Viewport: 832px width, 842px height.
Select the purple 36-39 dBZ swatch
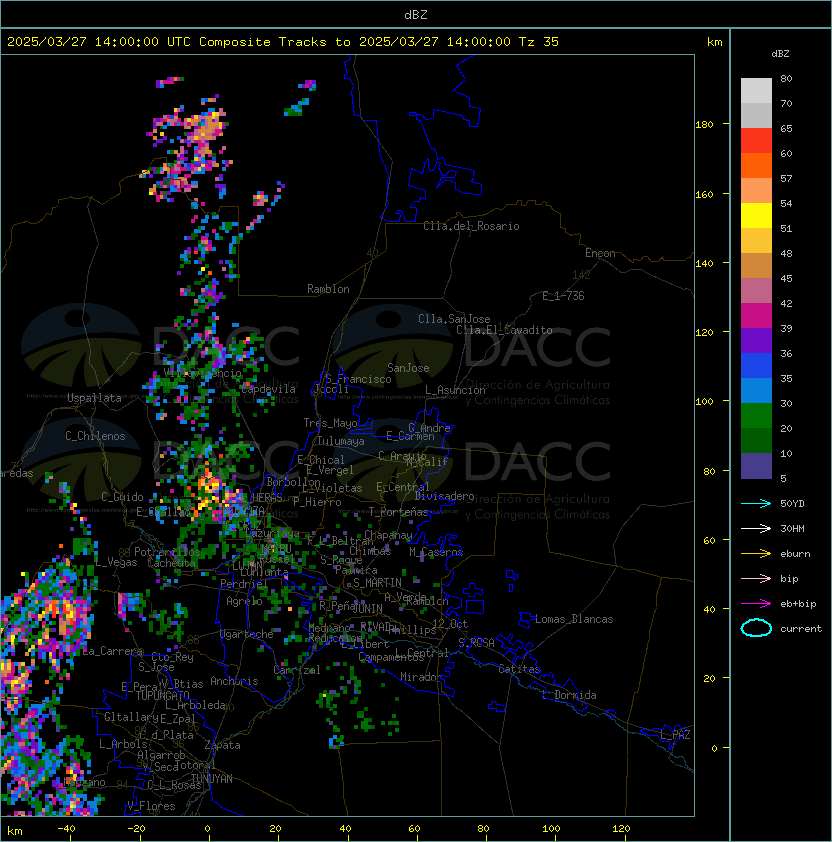click(x=756, y=340)
